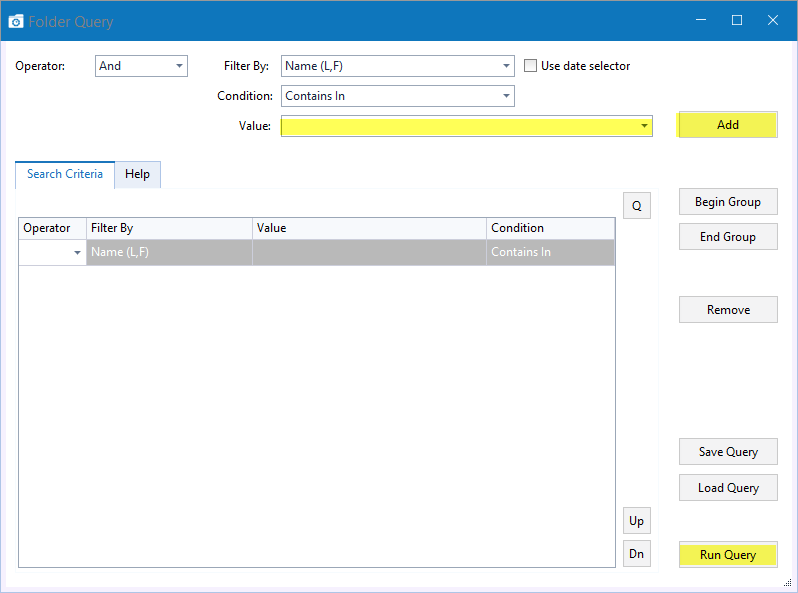Click the resize grip in the window corner

pyautogui.click(x=787, y=583)
